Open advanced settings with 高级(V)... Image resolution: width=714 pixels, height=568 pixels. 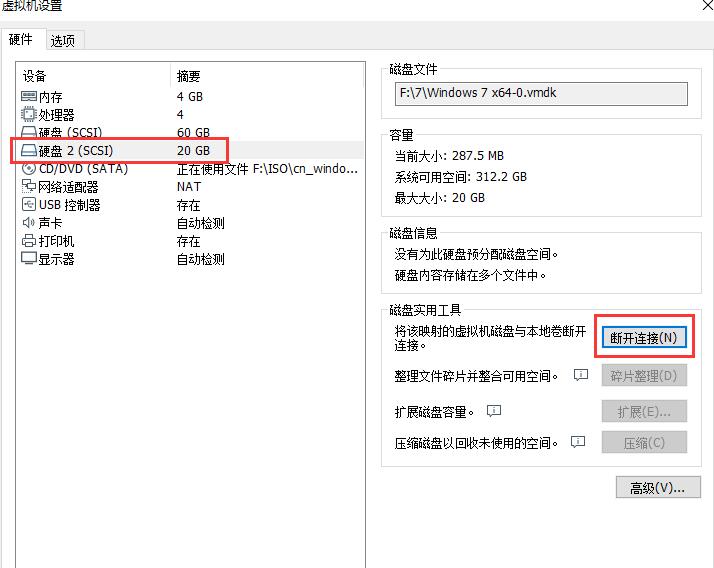coord(658,488)
